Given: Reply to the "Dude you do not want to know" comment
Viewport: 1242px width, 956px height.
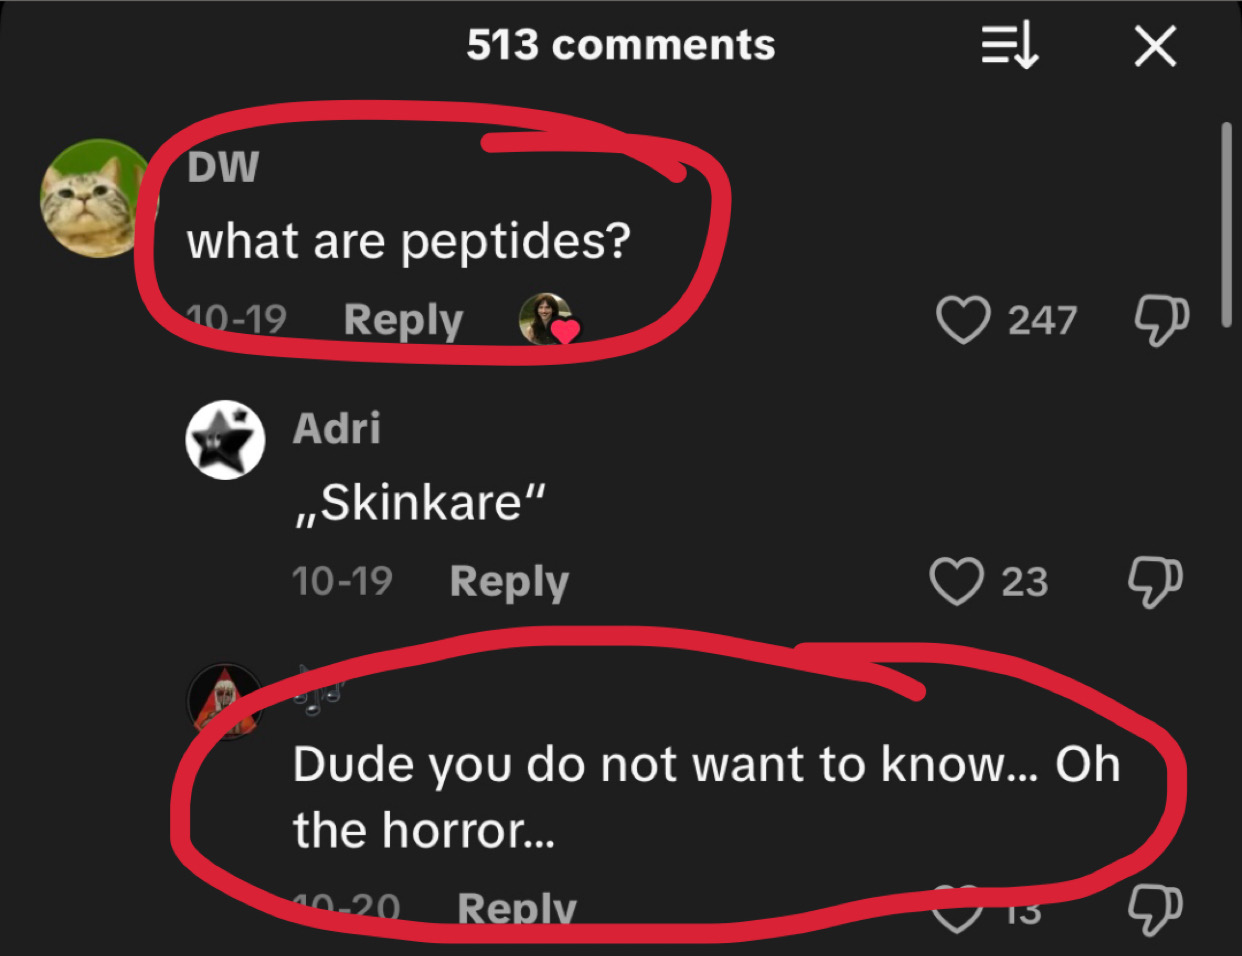Looking at the screenshot, I should 516,908.
